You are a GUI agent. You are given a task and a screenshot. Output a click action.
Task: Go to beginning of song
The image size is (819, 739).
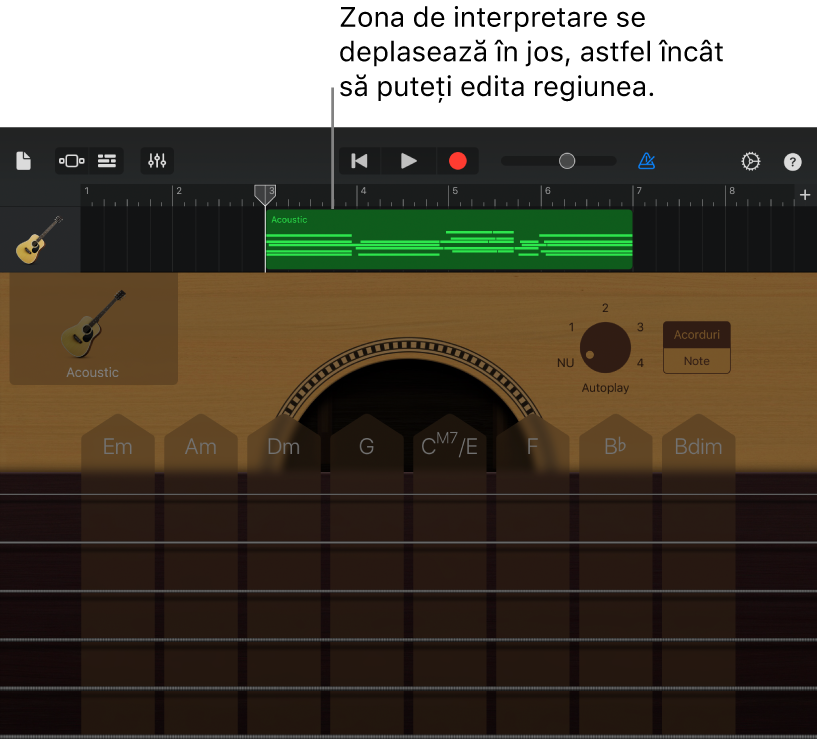tap(360, 161)
